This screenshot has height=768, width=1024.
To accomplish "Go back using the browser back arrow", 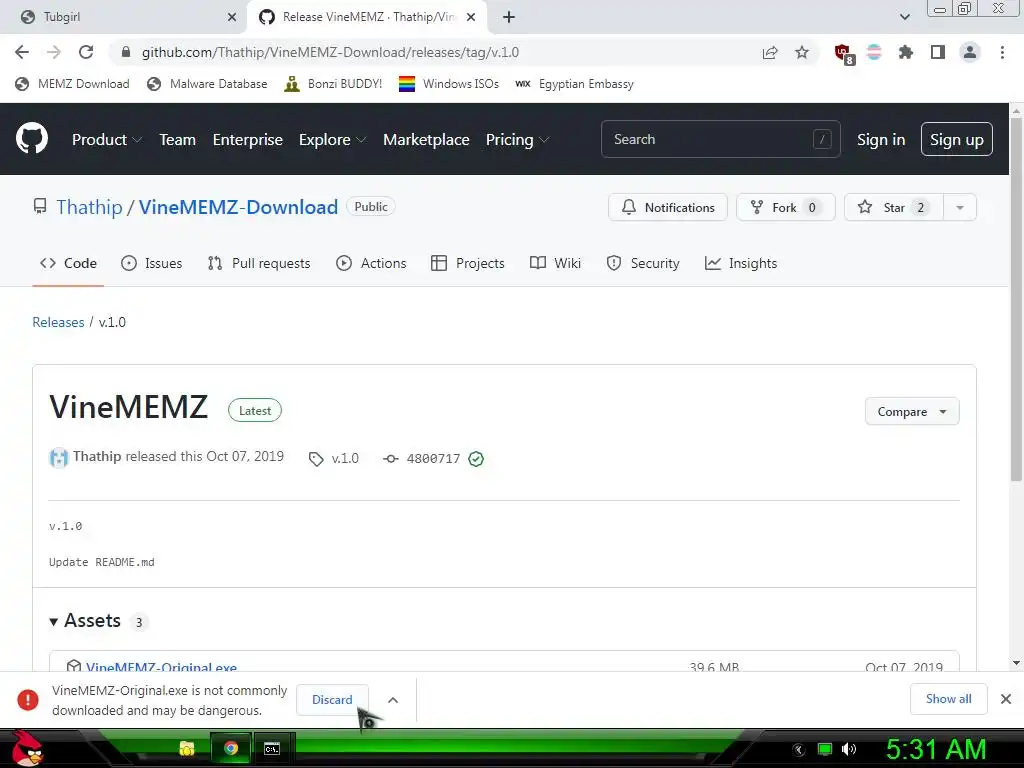I will click(x=22, y=52).
